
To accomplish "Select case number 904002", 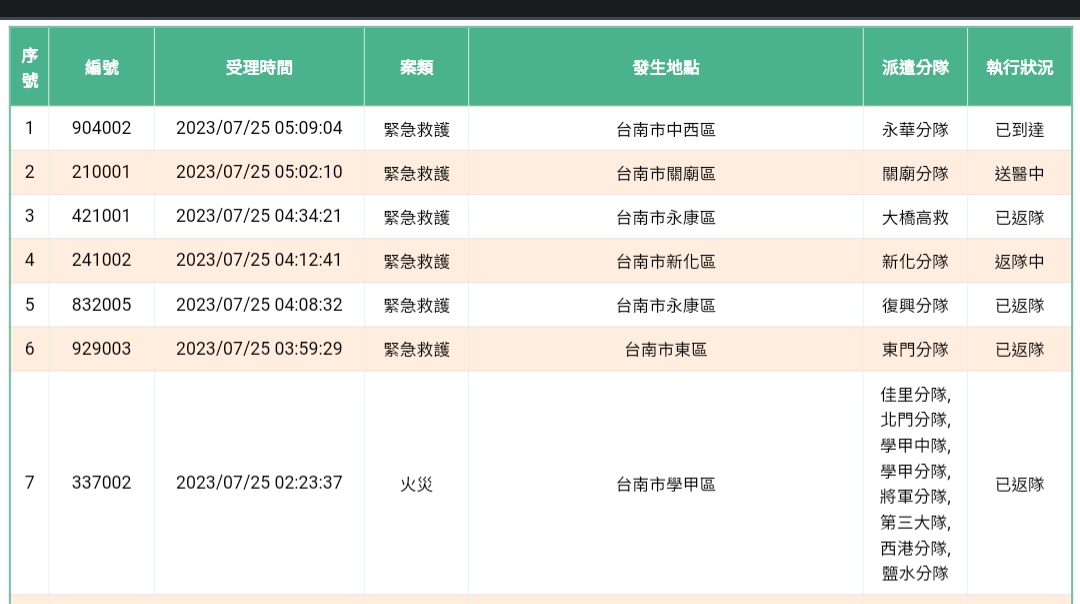I will (101, 129).
